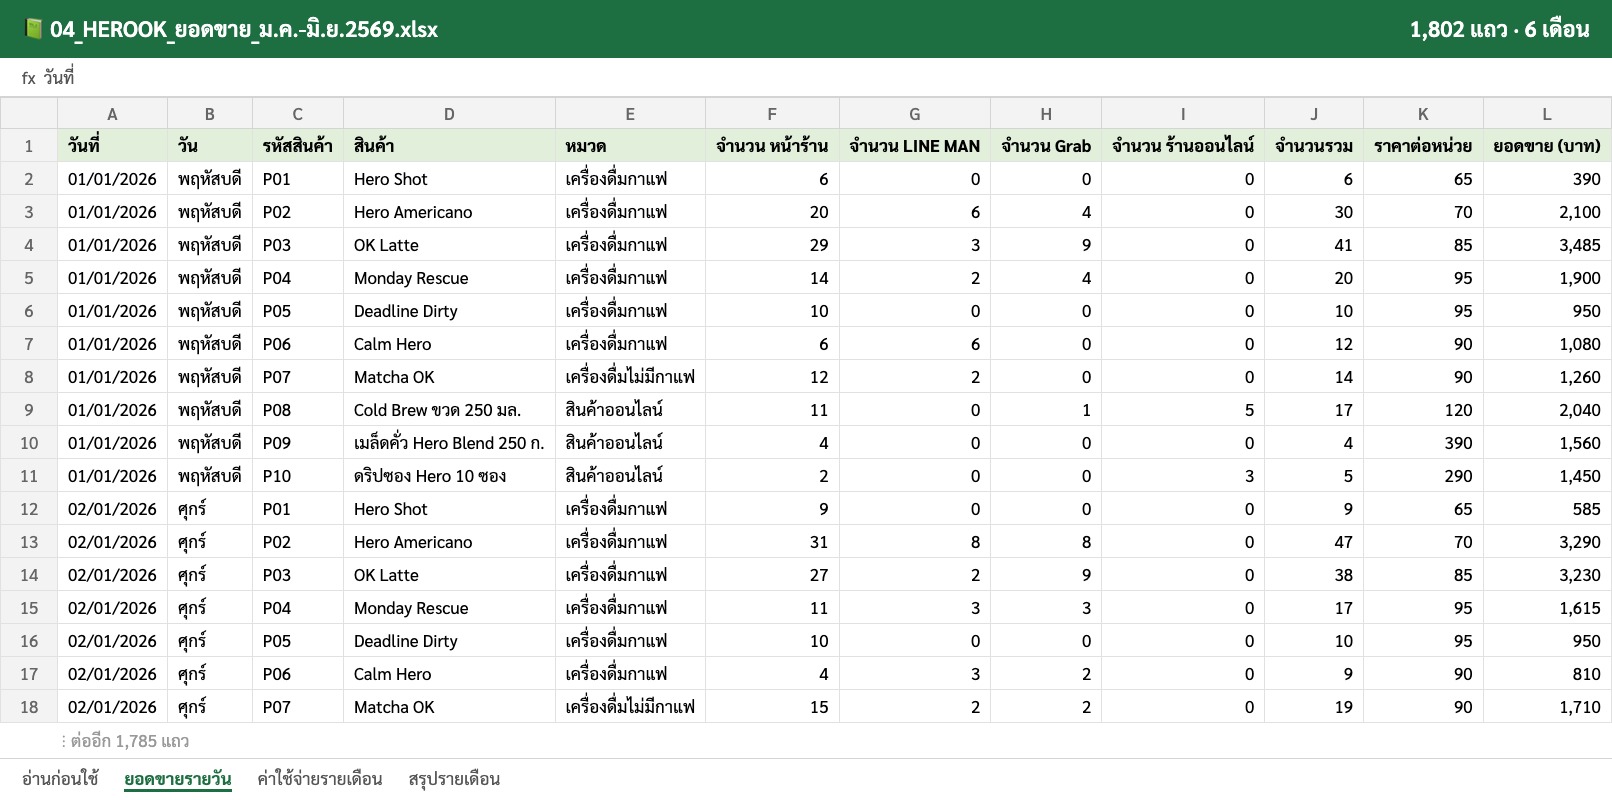Click the ราคาต่อหน่วย header cell
The width and height of the screenshot is (1612, 800).
(1423, 146)
